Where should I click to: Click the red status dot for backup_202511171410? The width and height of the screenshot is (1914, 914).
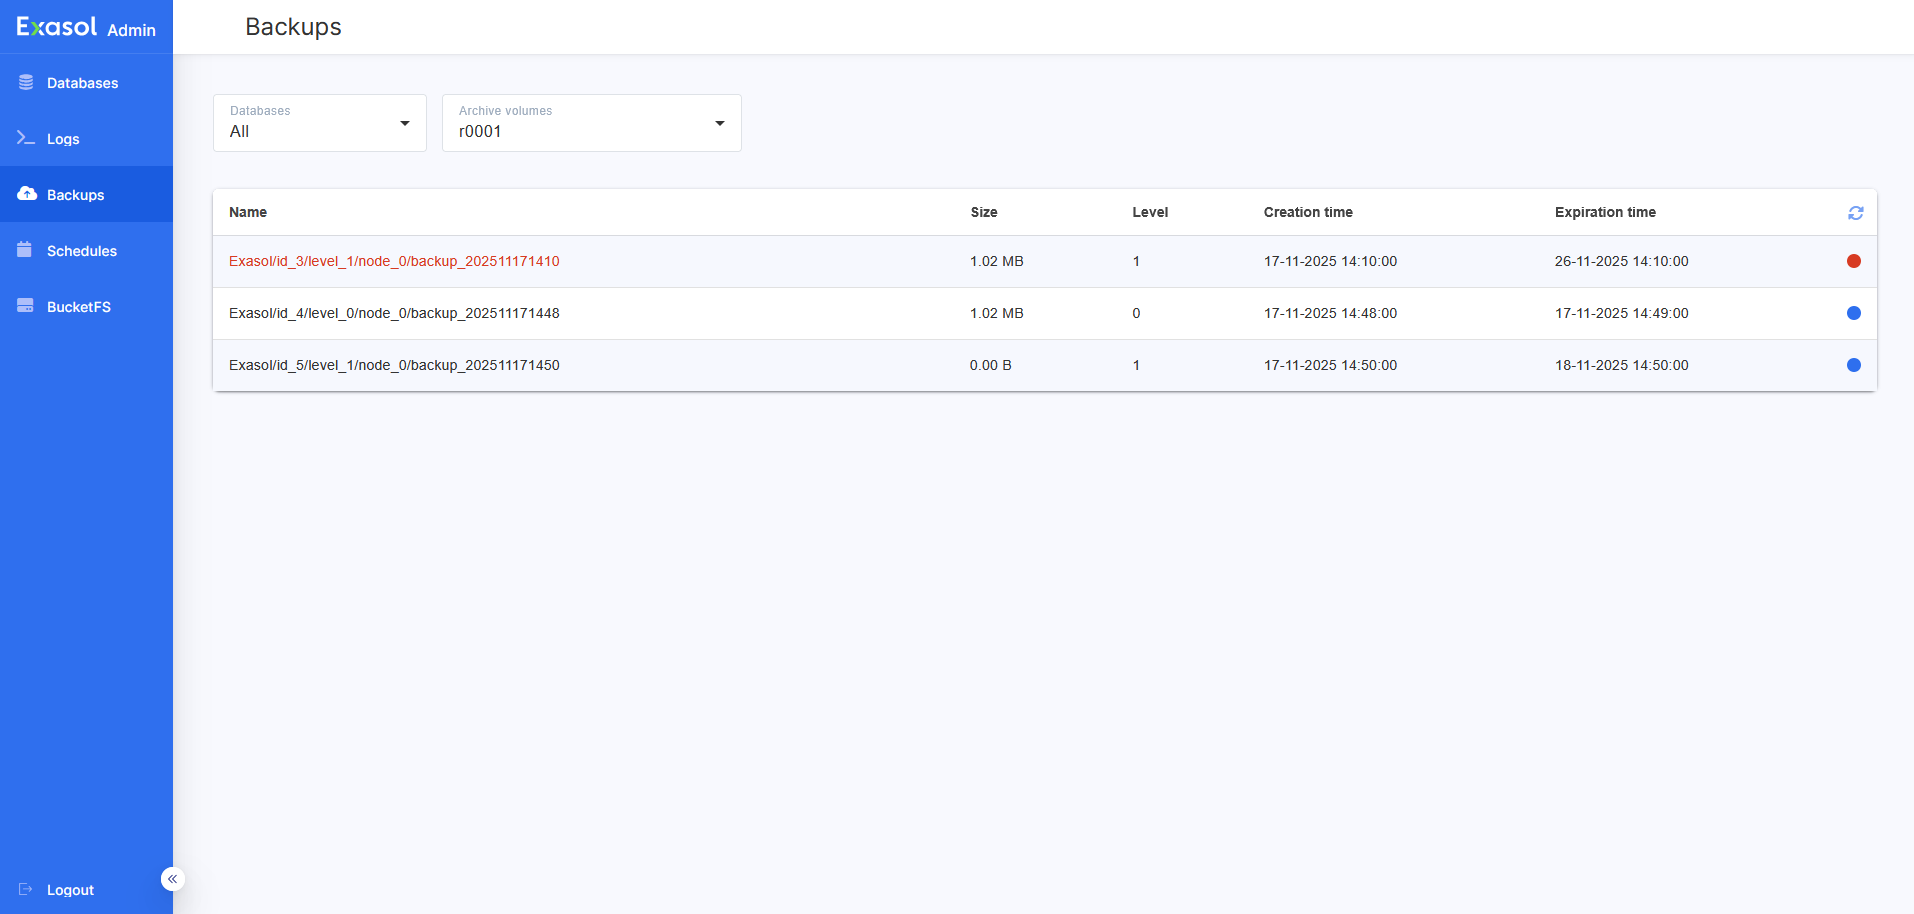[x=1853, y=261]
